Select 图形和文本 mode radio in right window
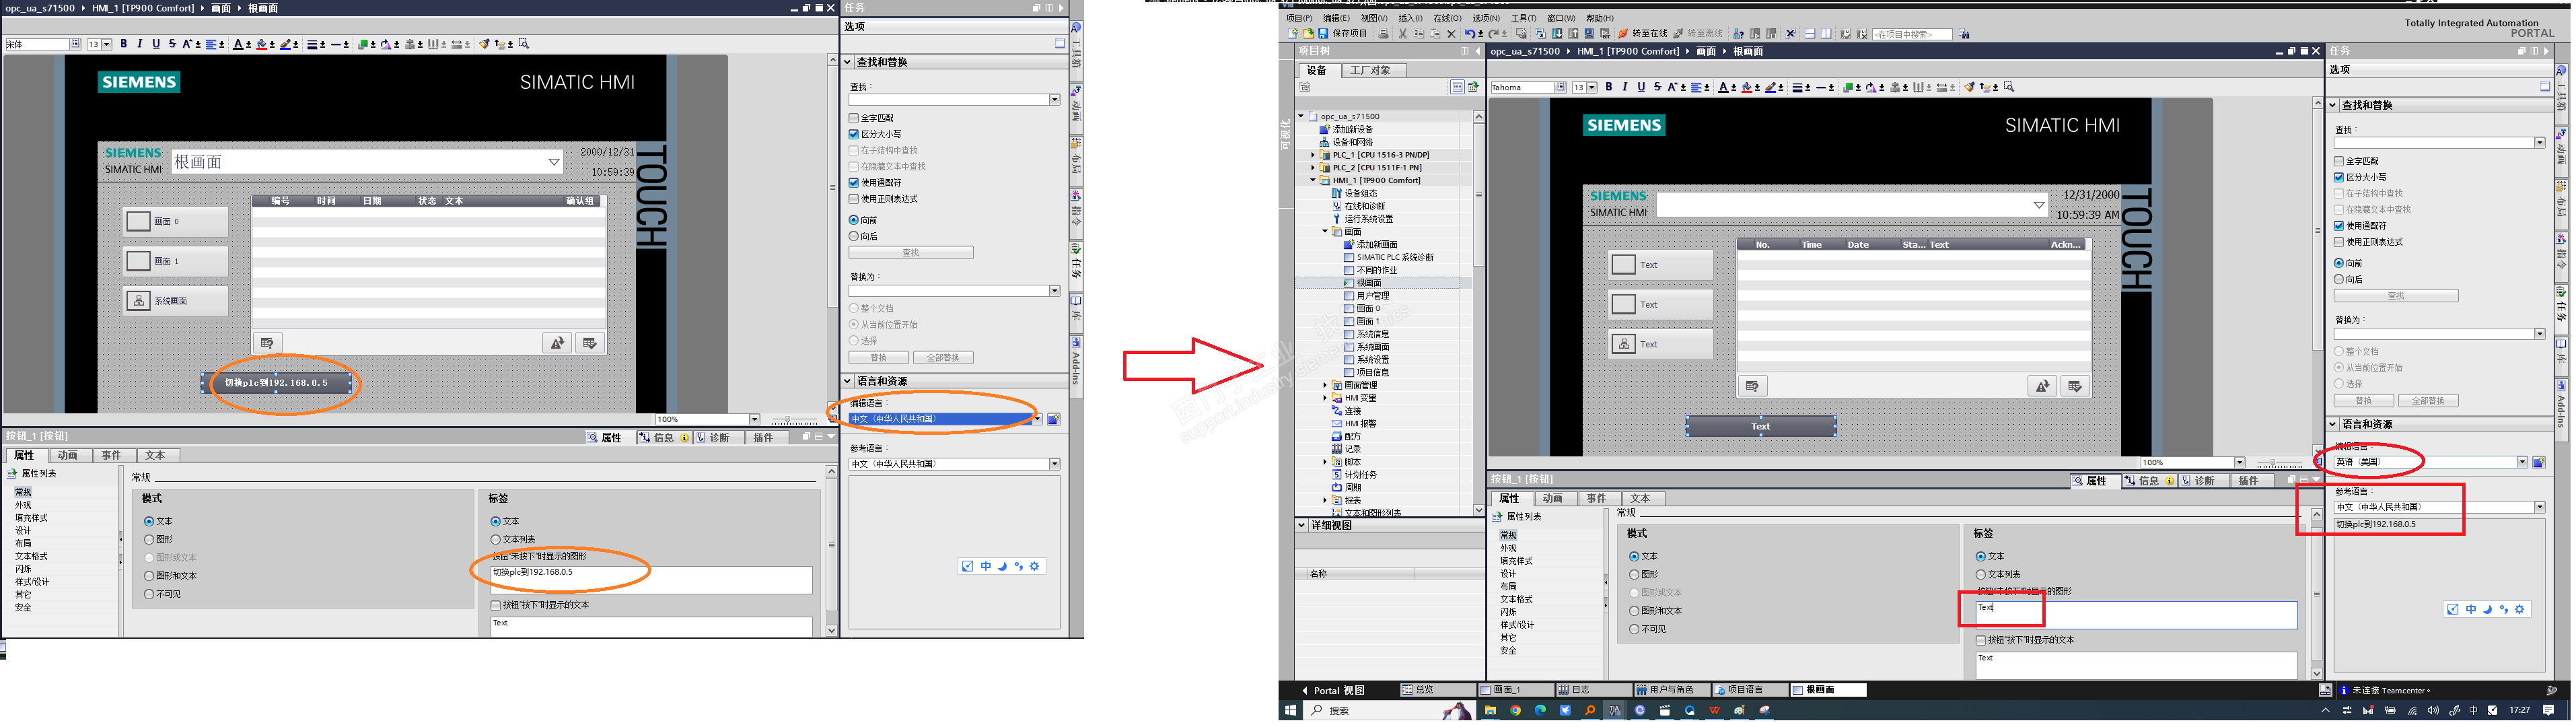The width and height of the screenshot is (2576, 727). (x=1634, y=611)
